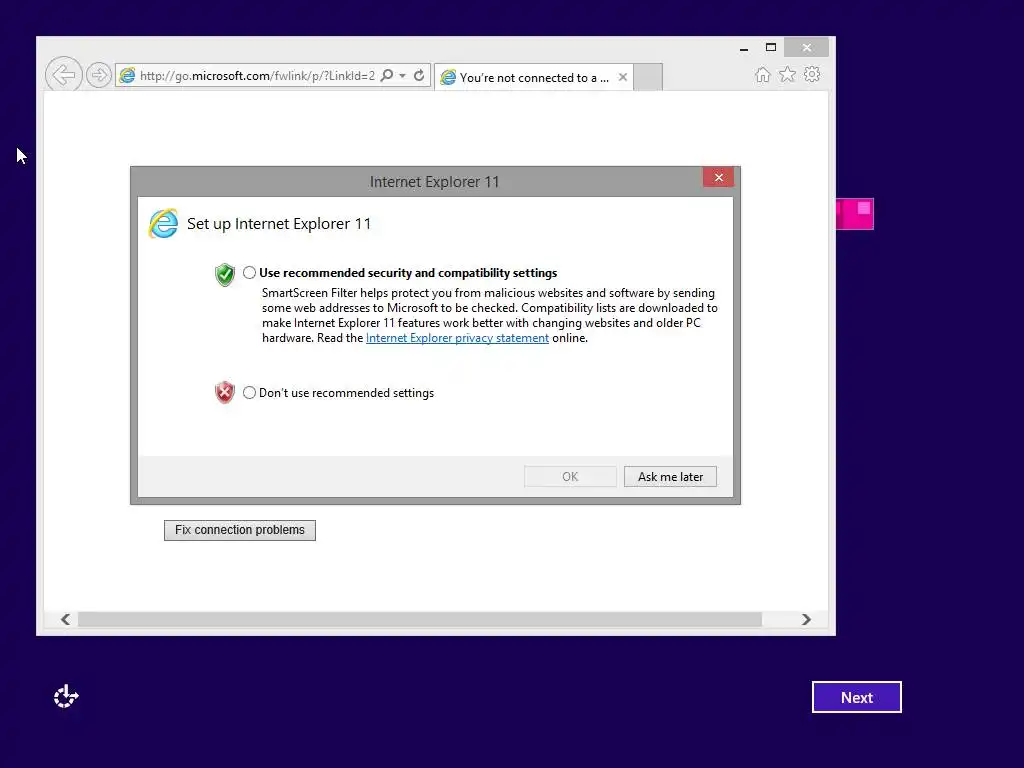Maximize the Internet Explorer browser window
Screen dimensions: 1024x768
coord(771,48)
